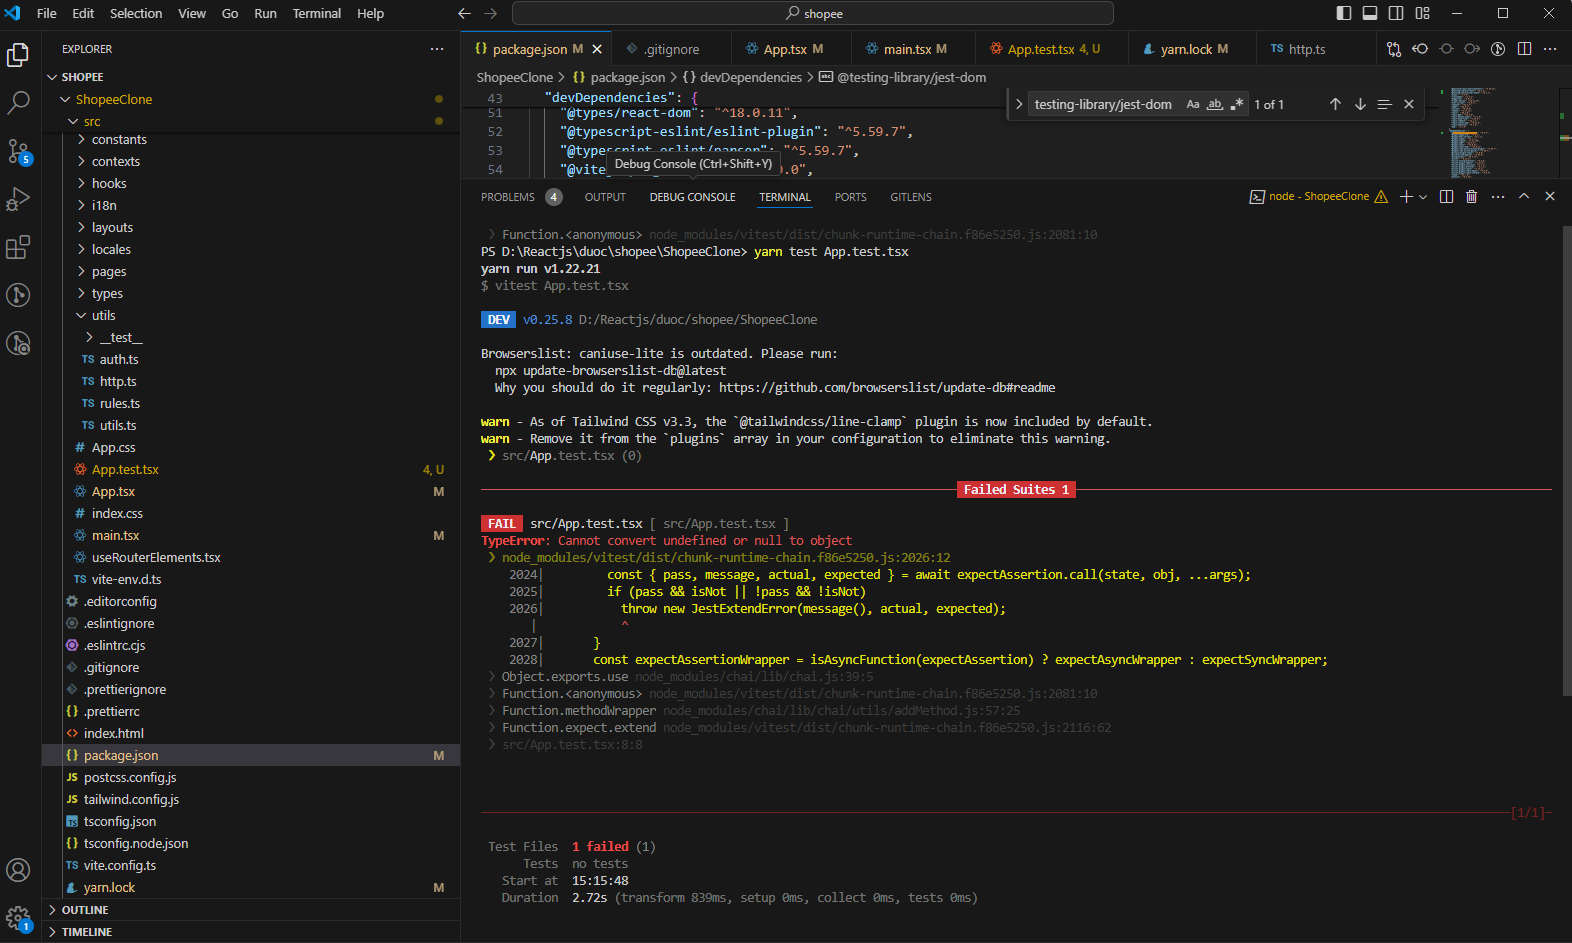Toggle Match Case in find widget

(x=1193, y=104)
